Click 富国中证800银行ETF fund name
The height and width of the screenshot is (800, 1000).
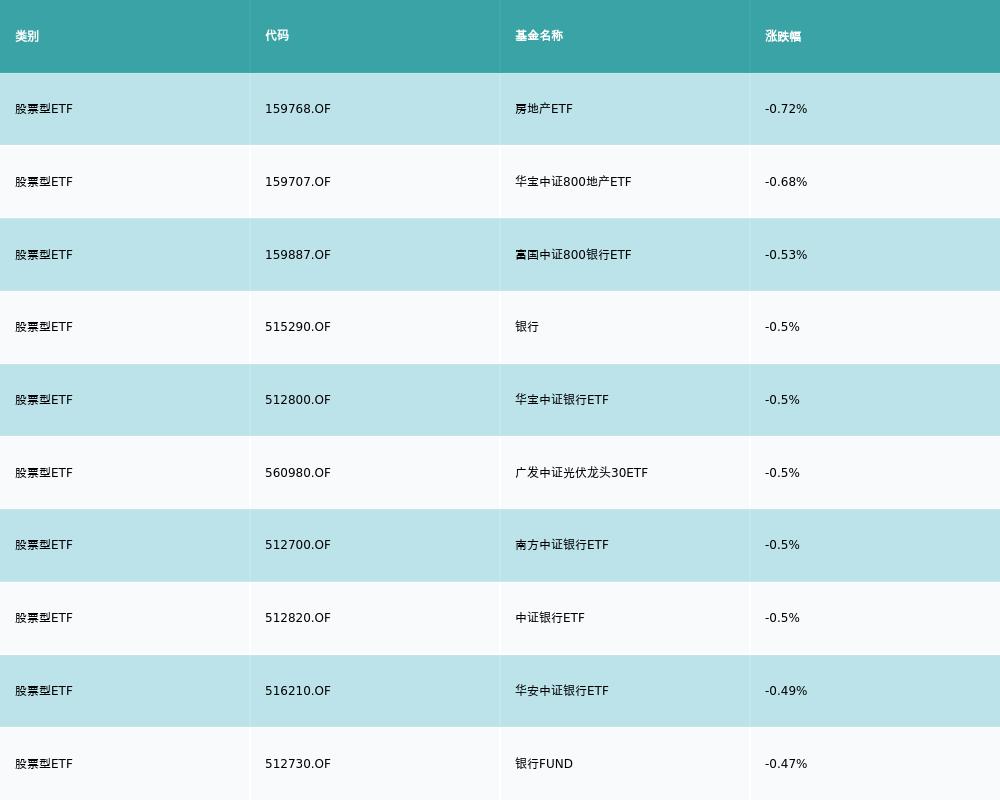tap(573, 255)
